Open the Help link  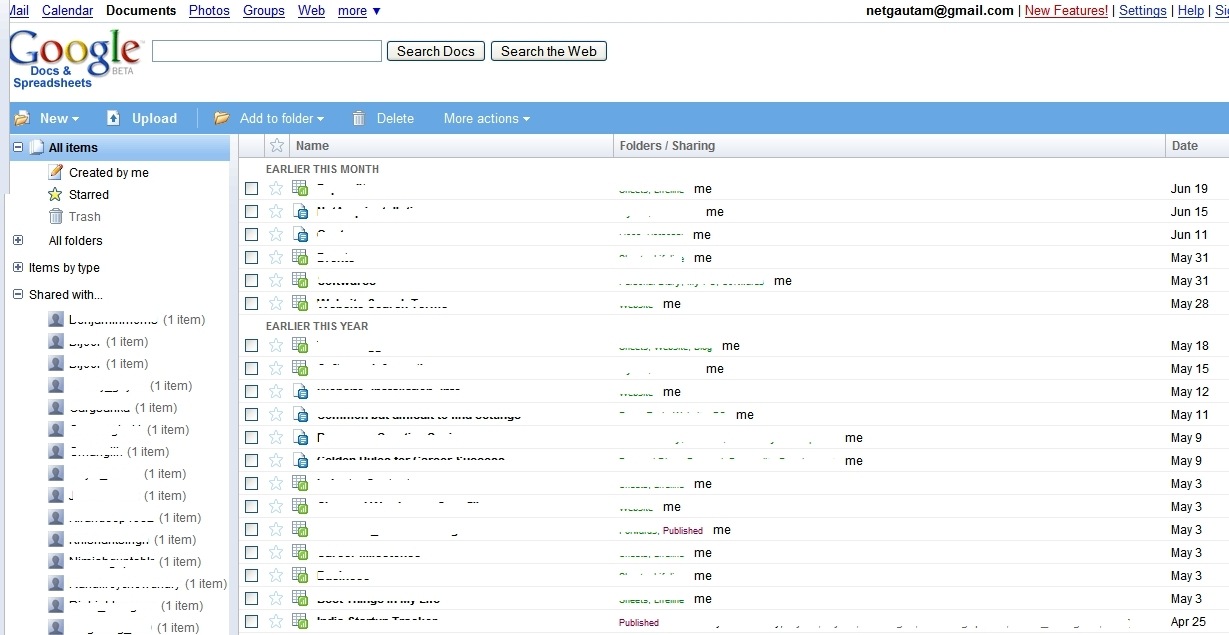[x=1191, y=11]
